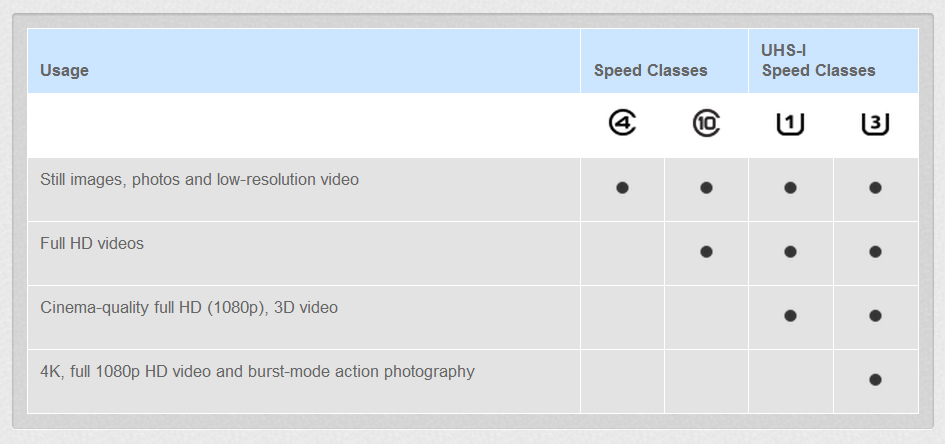The width and height of the screenshot is (945, 444).
Task: Click the U1 dot for Cinema-quality full HD
Action: click(x=790, y=316)
